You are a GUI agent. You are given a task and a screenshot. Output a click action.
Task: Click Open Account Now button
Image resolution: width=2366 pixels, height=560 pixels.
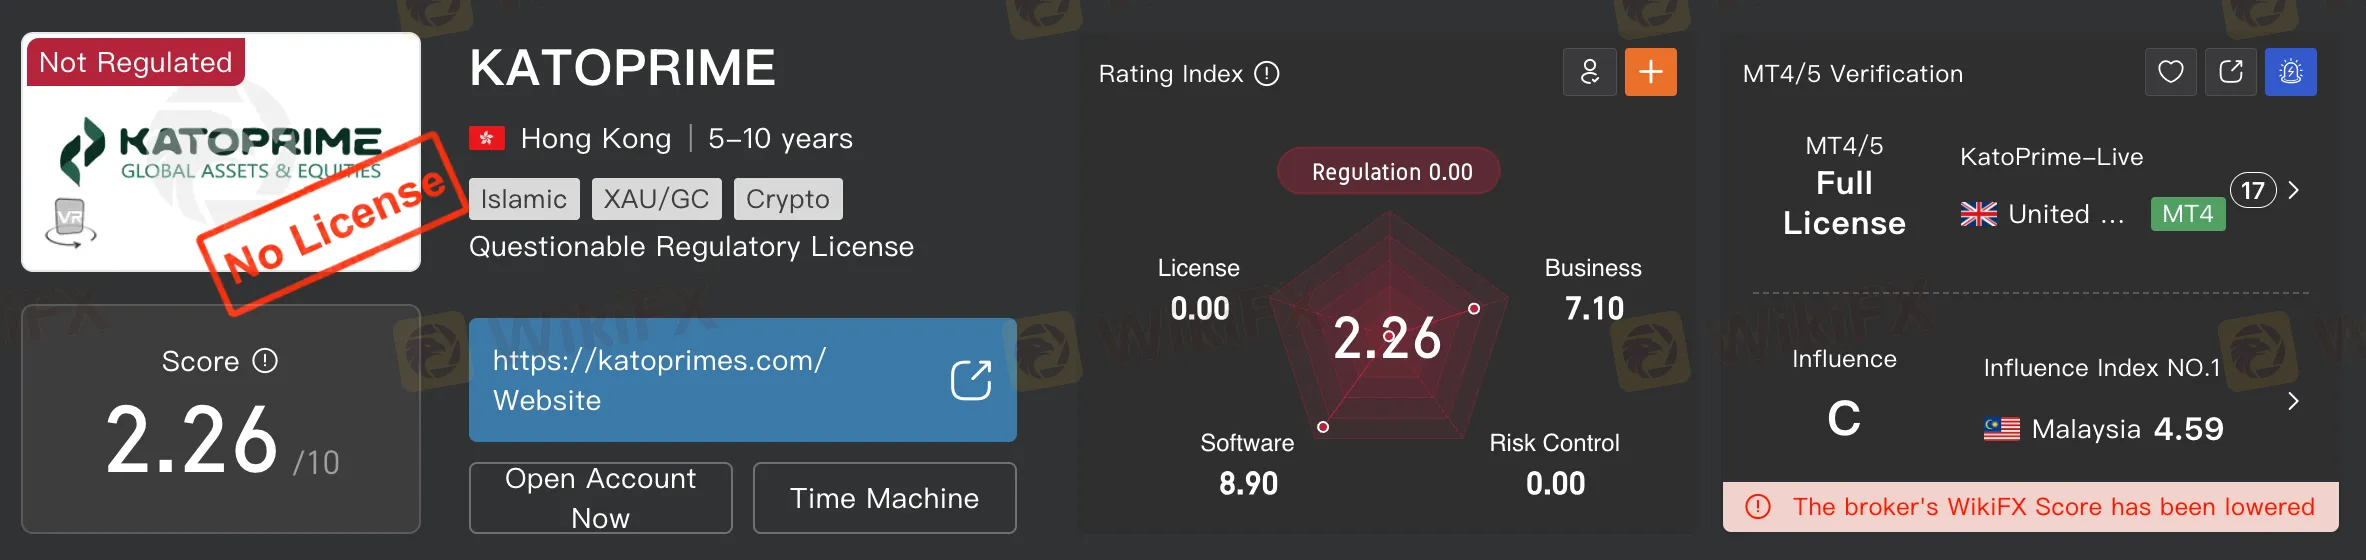point(601,498)
